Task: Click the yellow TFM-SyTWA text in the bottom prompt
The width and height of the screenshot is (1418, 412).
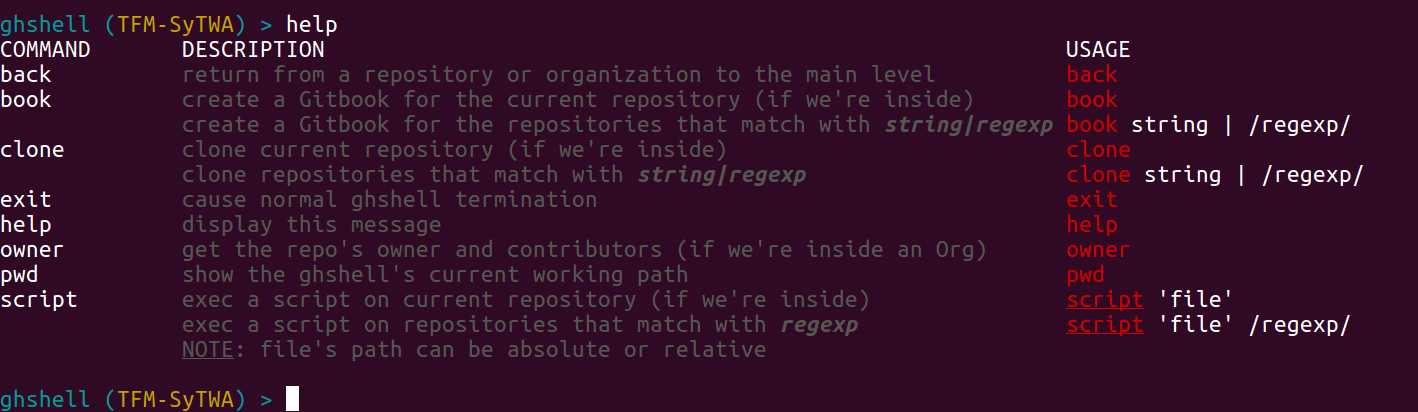Action: (175, 399)
